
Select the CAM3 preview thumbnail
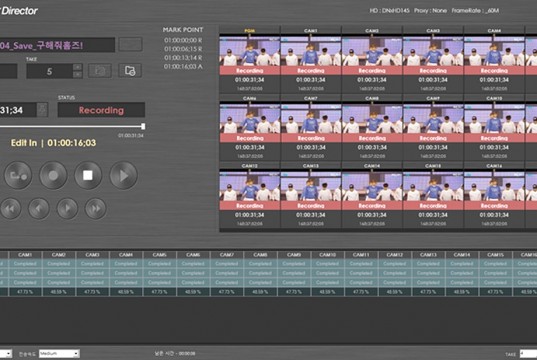[x=433, y=51]
